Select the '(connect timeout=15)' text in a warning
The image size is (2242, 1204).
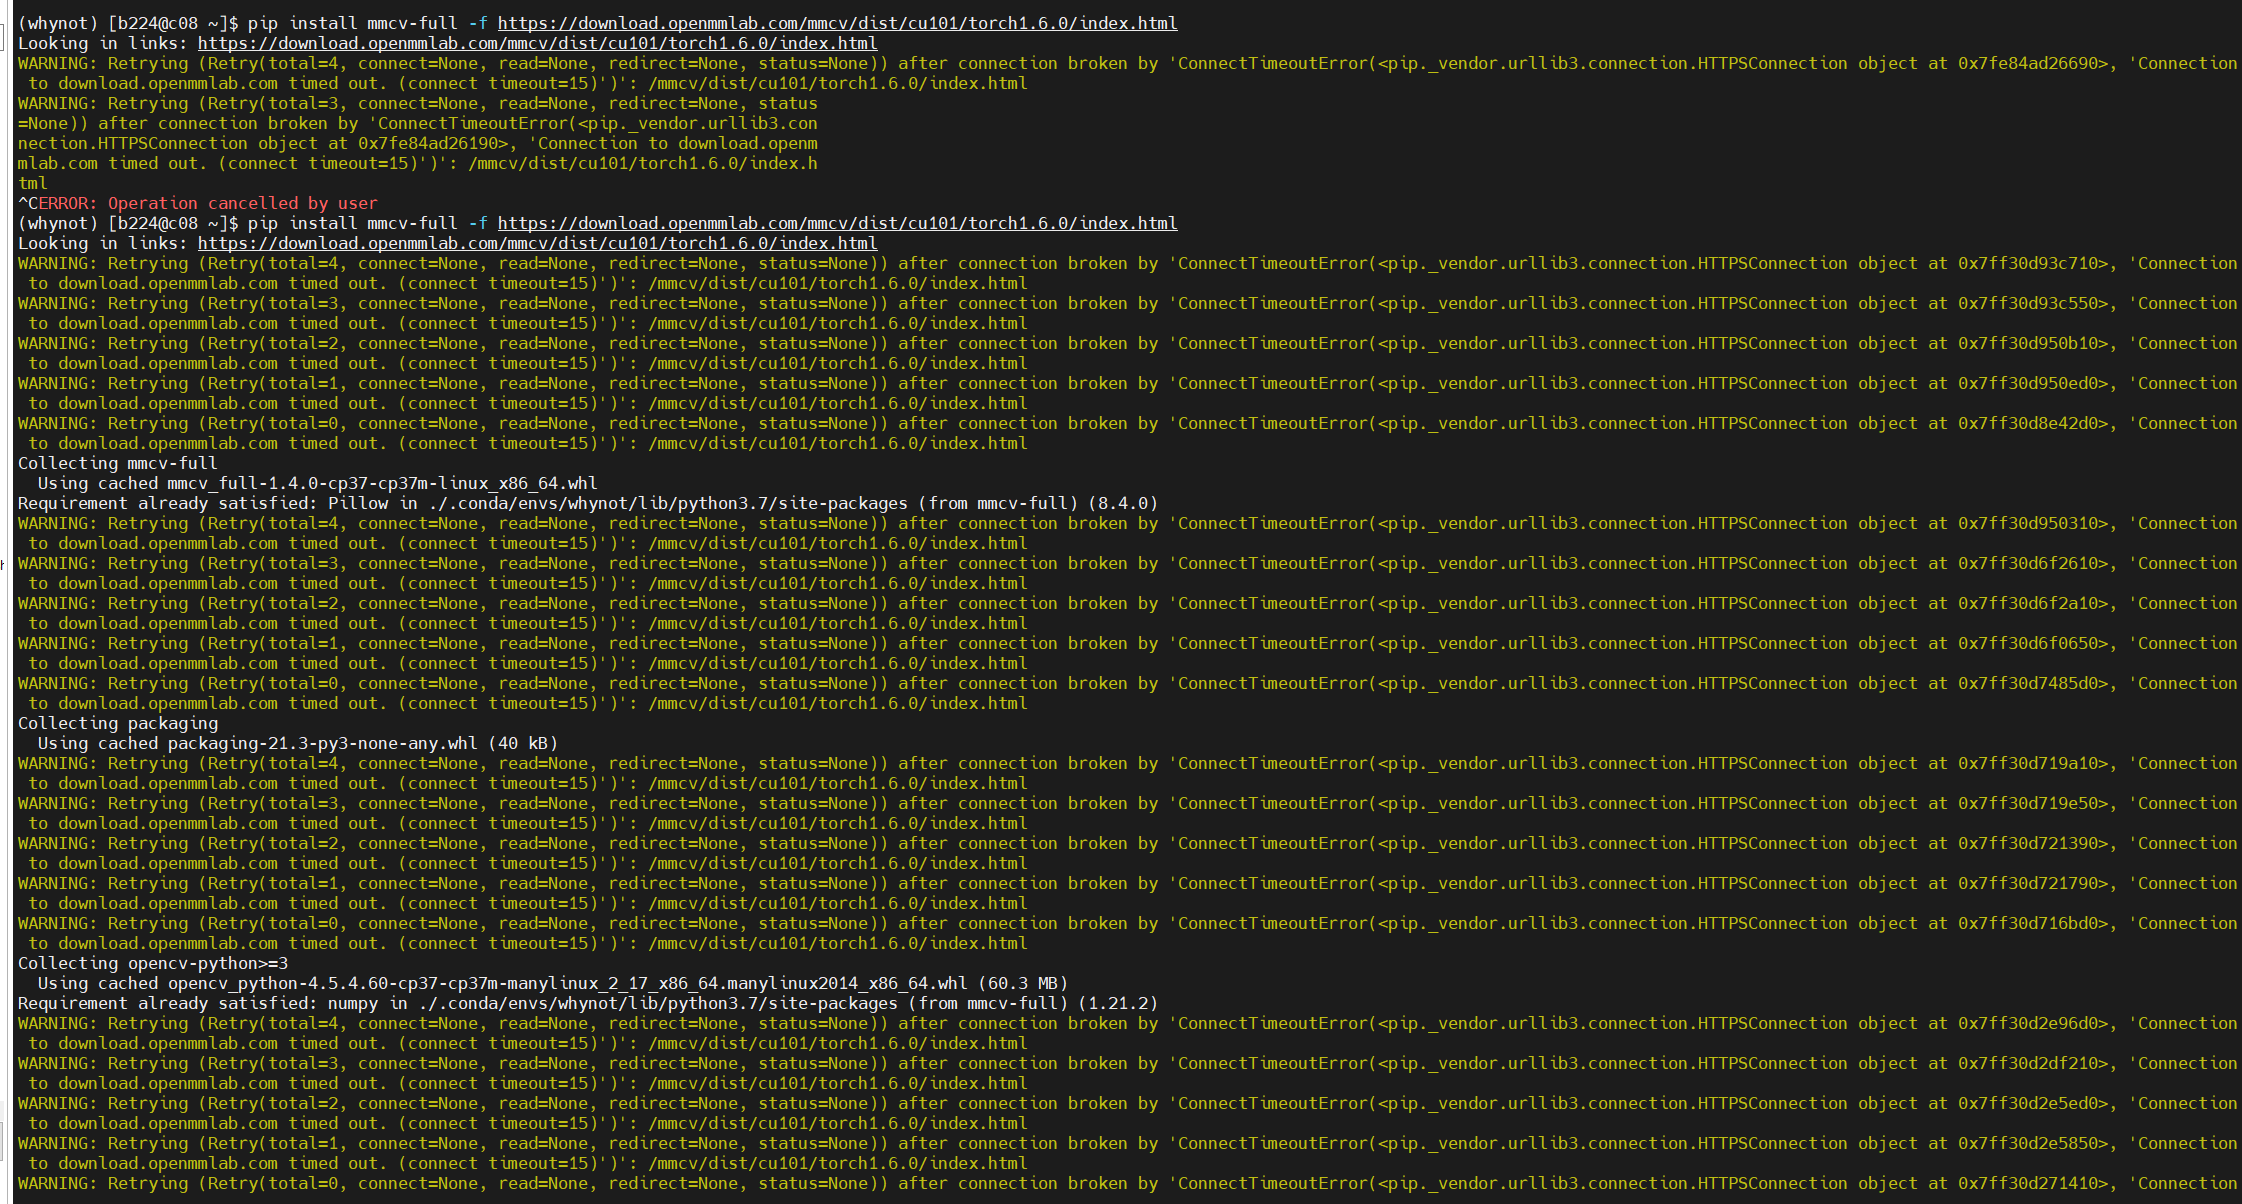point(487,283)
